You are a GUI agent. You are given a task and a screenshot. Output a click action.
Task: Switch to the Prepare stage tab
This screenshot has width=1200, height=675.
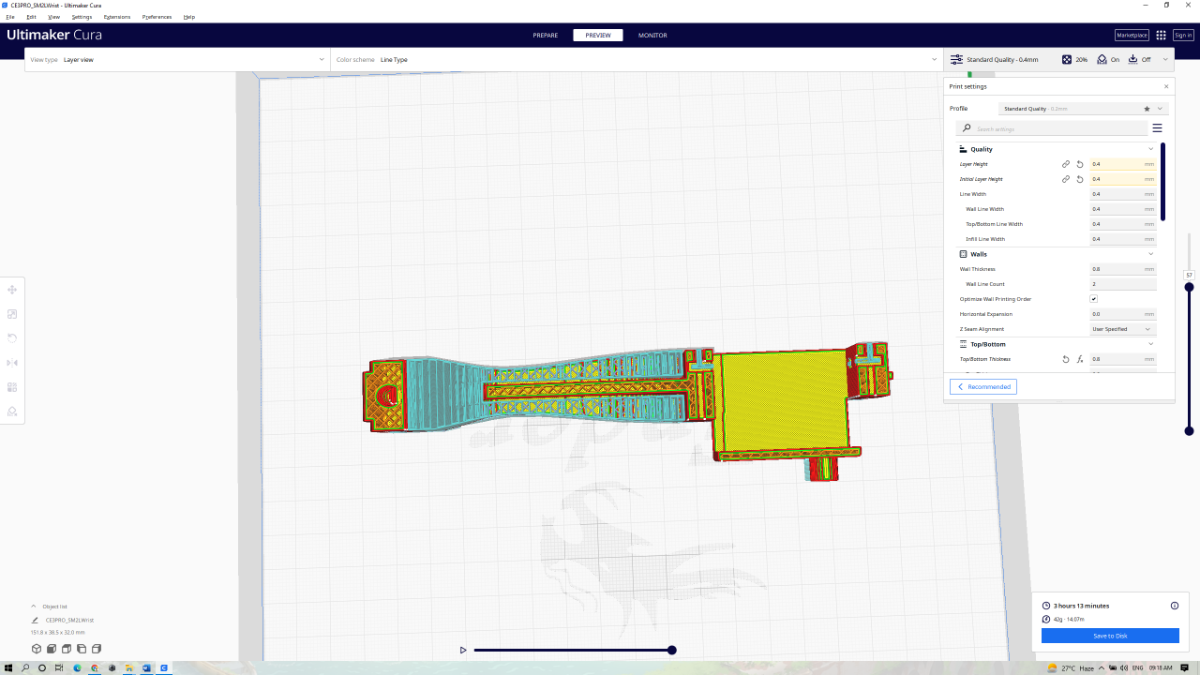point(545,35)
